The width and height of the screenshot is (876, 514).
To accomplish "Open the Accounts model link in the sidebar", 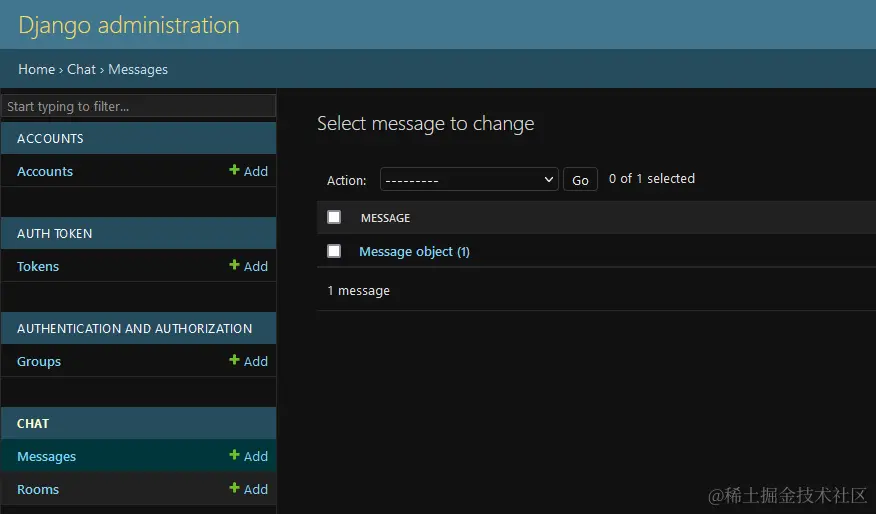I will (x=45, y=172).
